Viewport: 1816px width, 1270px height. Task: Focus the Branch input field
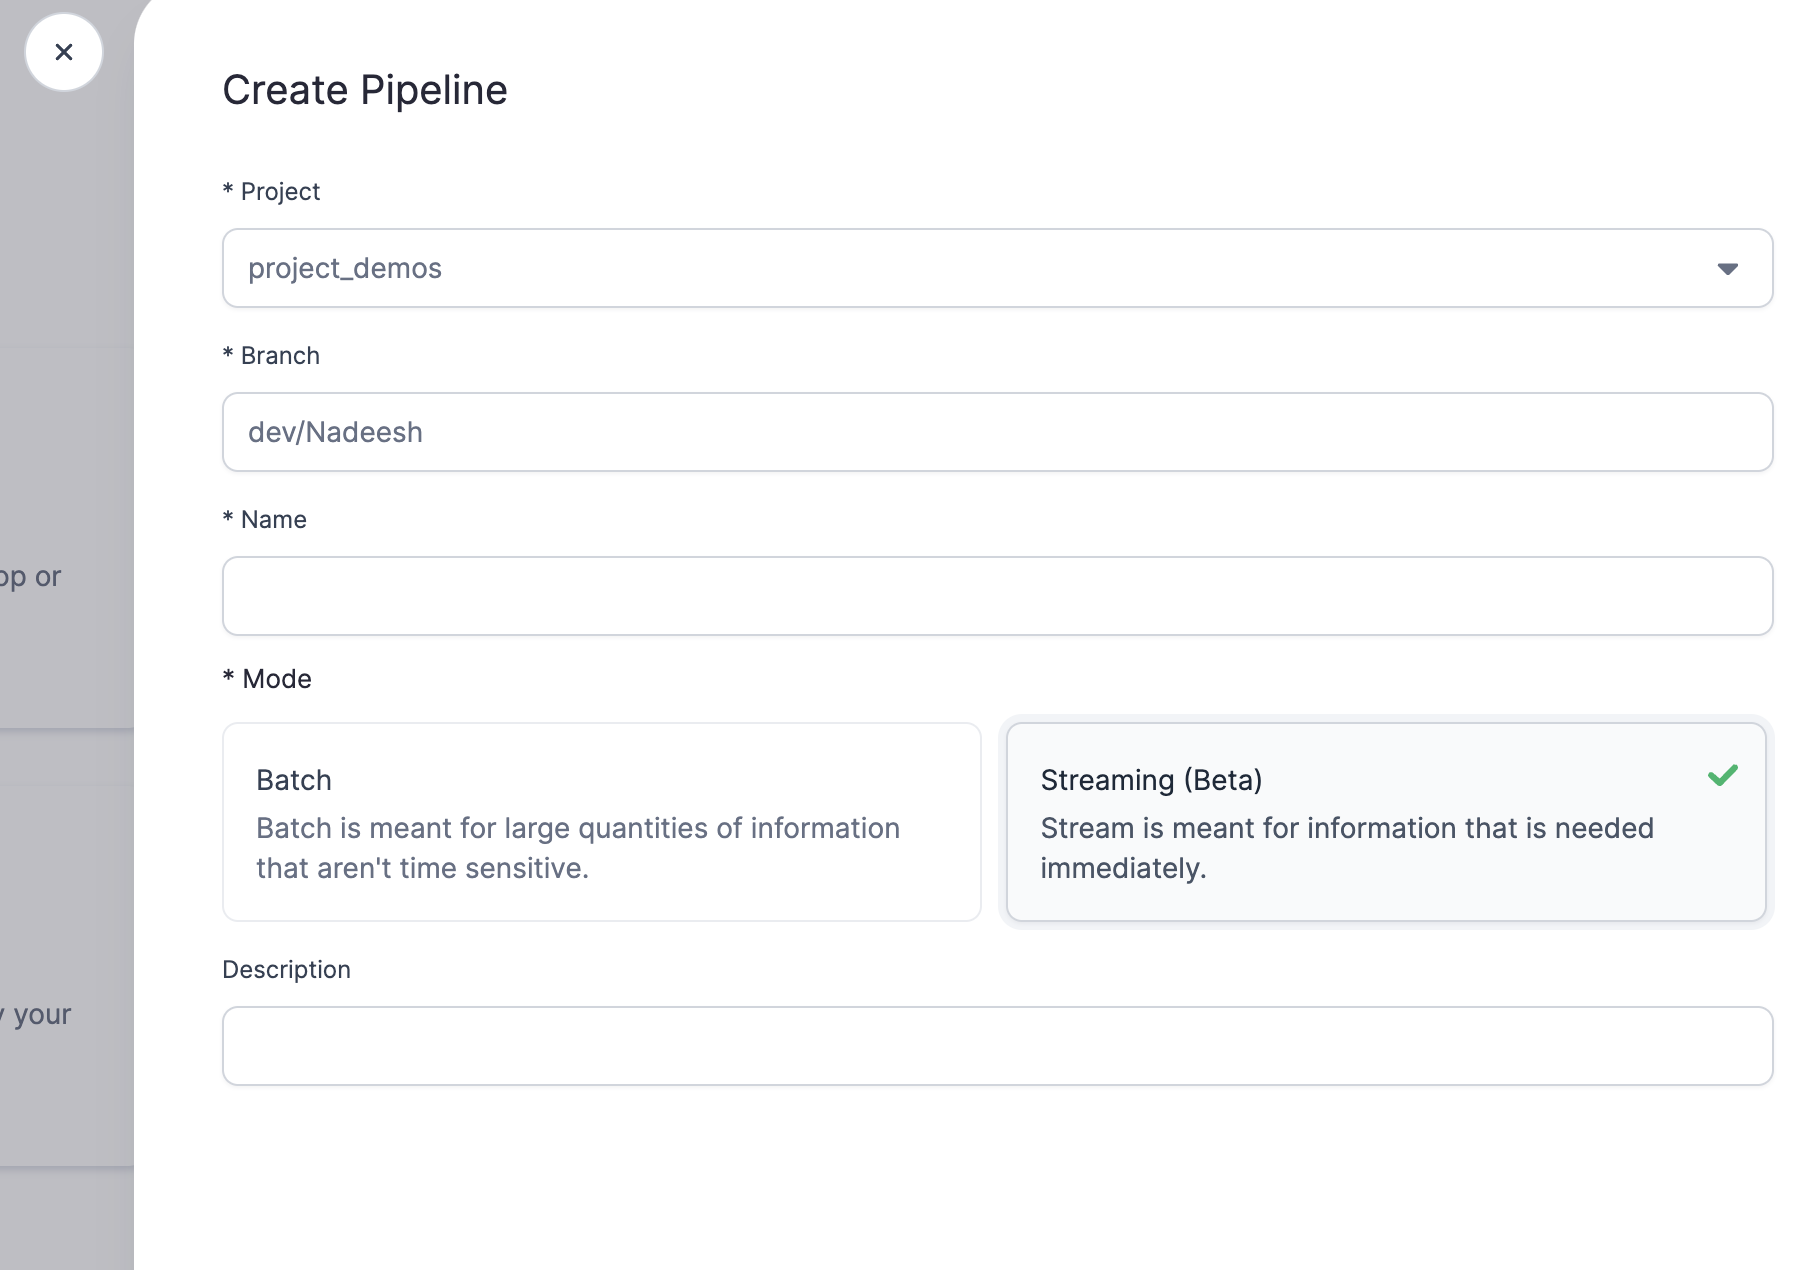click(x=997, y=432)
